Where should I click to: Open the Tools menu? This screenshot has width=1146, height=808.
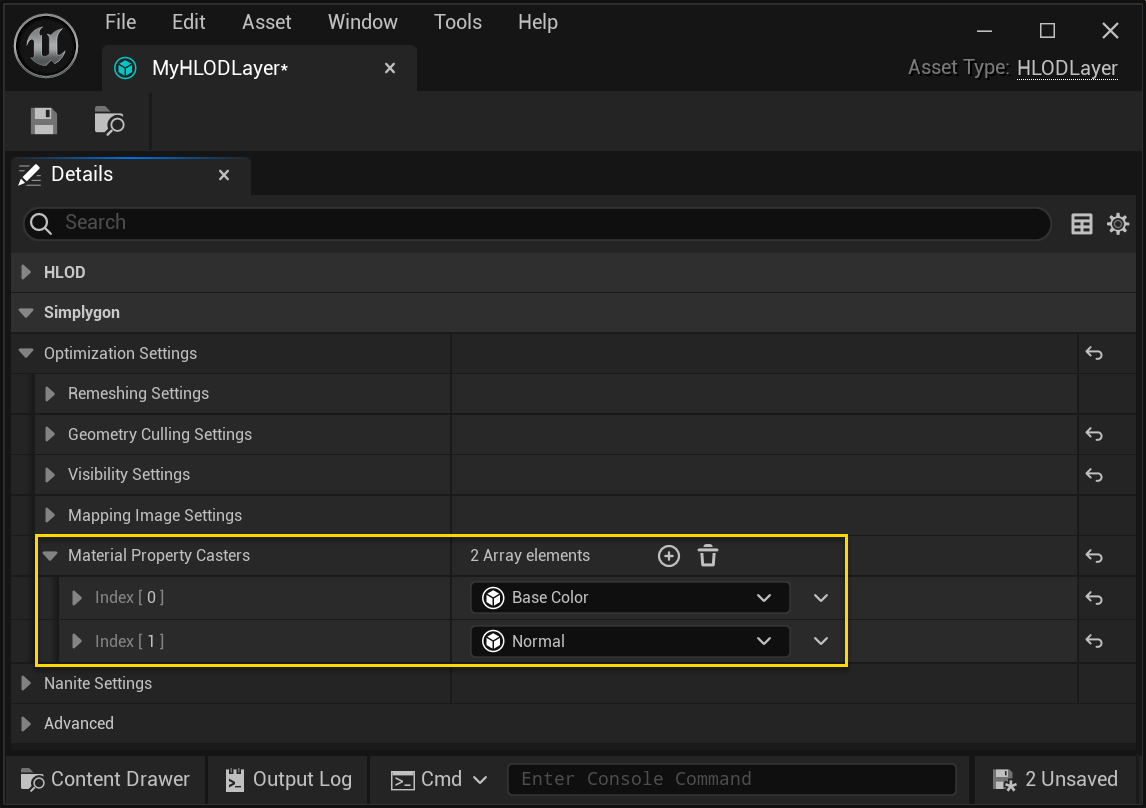click(x=458, y=22)
